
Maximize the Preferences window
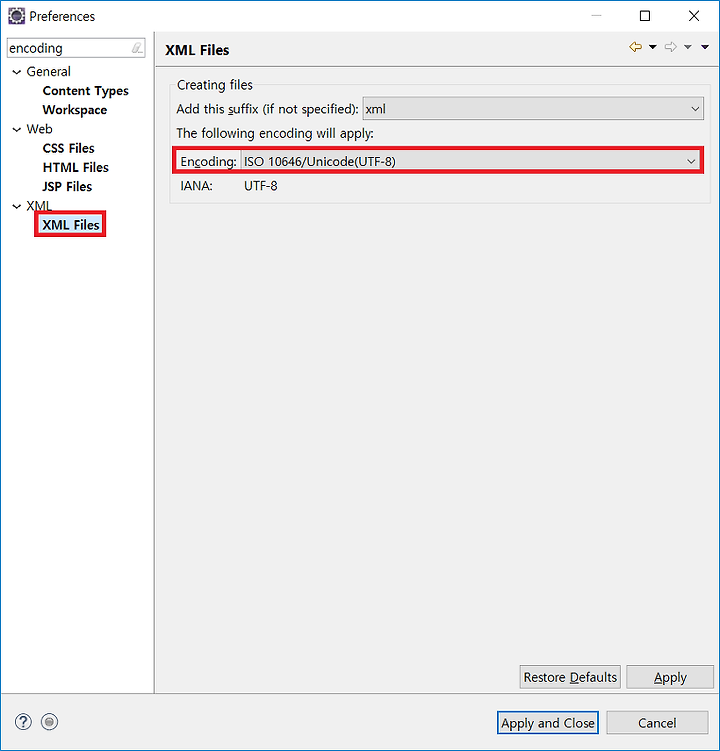pyautogui.click(x=645, y=16)
